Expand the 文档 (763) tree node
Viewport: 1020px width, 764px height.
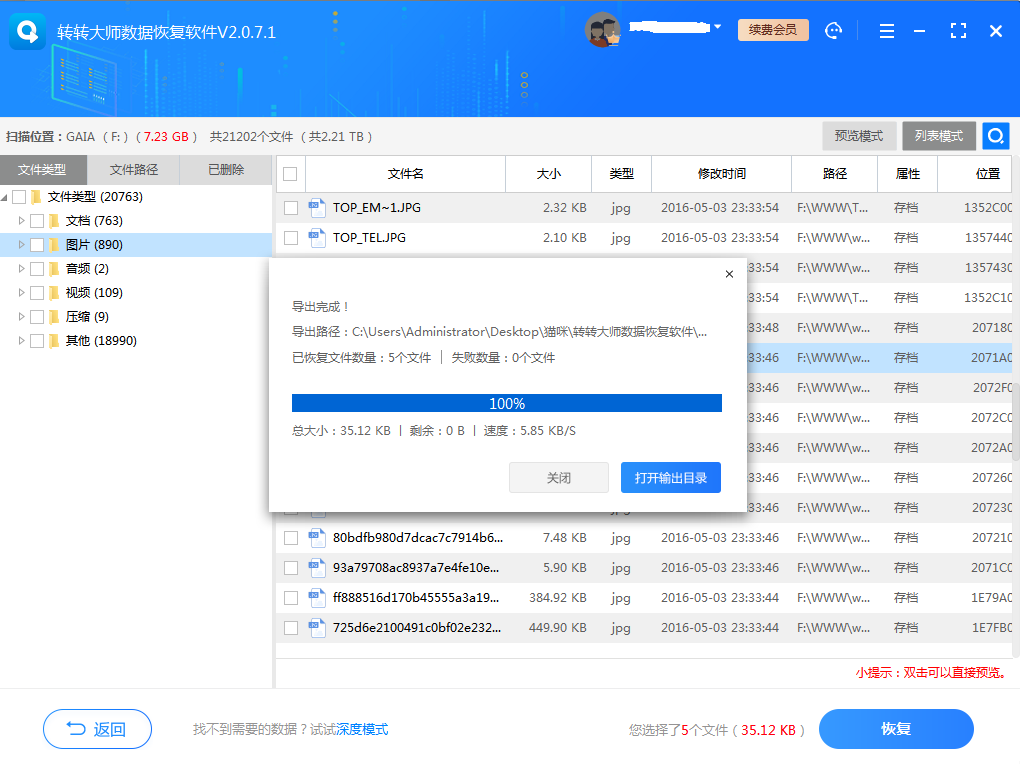coord(21,221)
